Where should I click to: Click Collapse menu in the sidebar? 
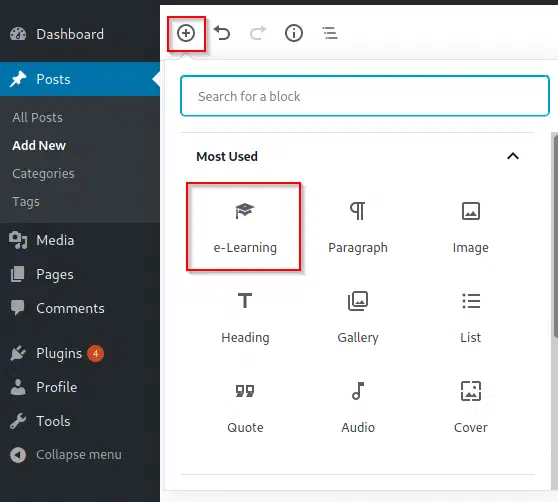tap(66, 454)
